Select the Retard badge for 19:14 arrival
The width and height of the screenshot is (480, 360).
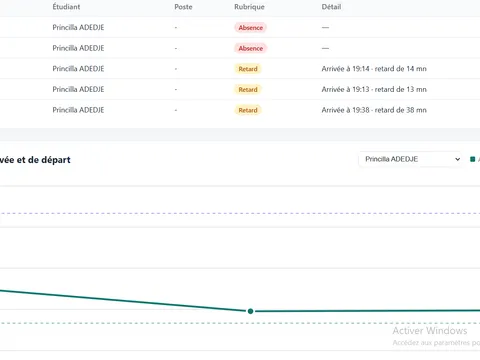[x=248, y=69]
